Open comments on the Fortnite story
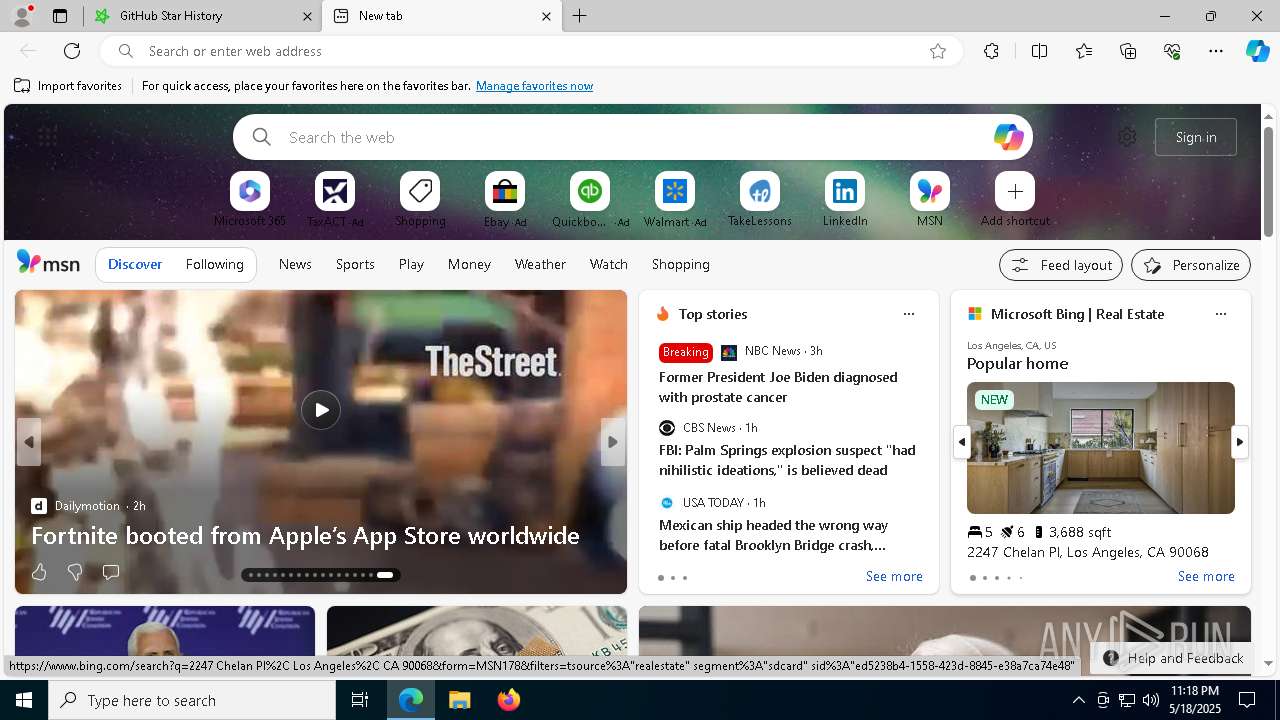 click(x=111, y=572)
